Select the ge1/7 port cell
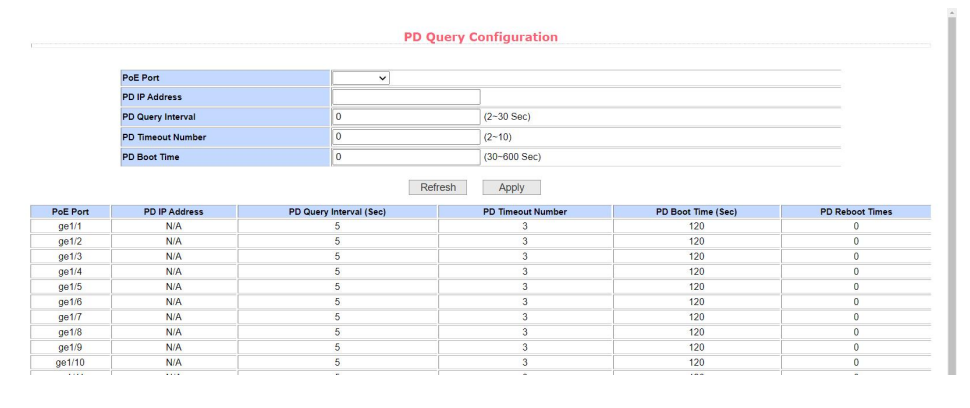 71,317
